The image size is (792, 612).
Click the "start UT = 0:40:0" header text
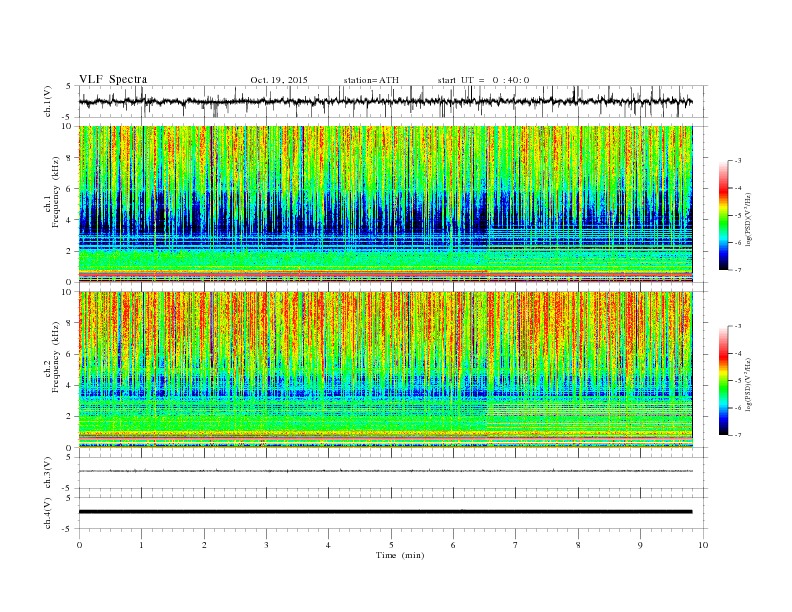(483, 80)
